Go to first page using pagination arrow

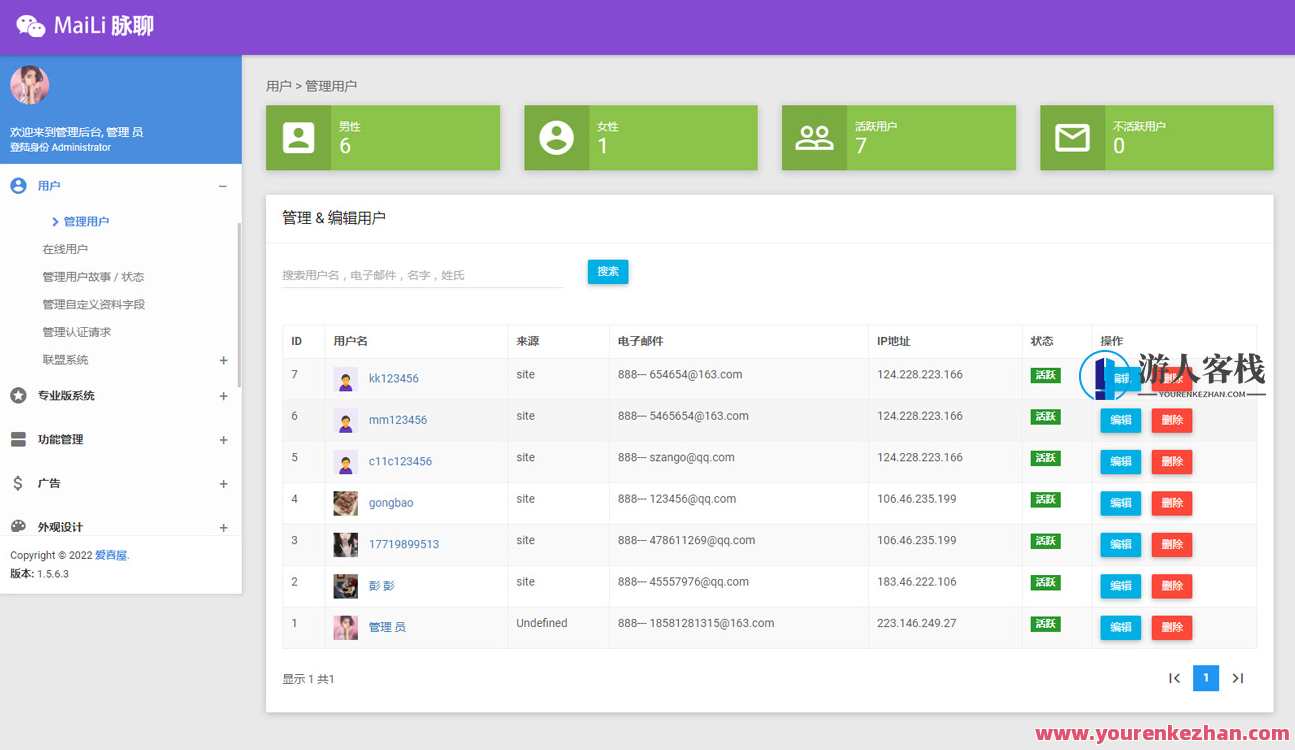[1174, 678]
